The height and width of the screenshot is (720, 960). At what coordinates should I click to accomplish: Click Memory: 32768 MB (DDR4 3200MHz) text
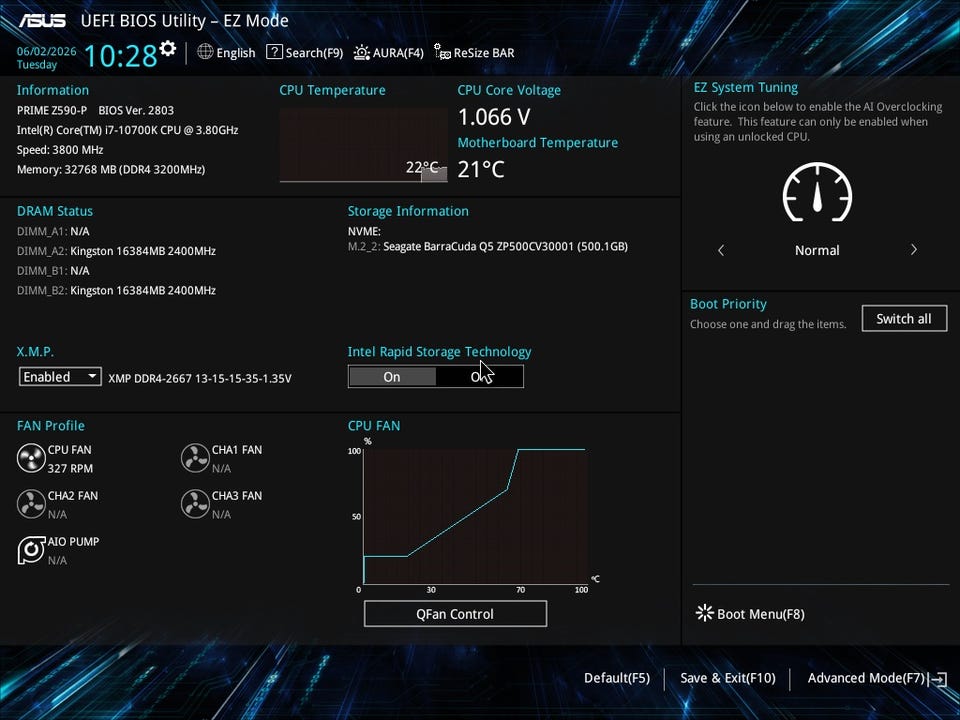tap(111, 170)
